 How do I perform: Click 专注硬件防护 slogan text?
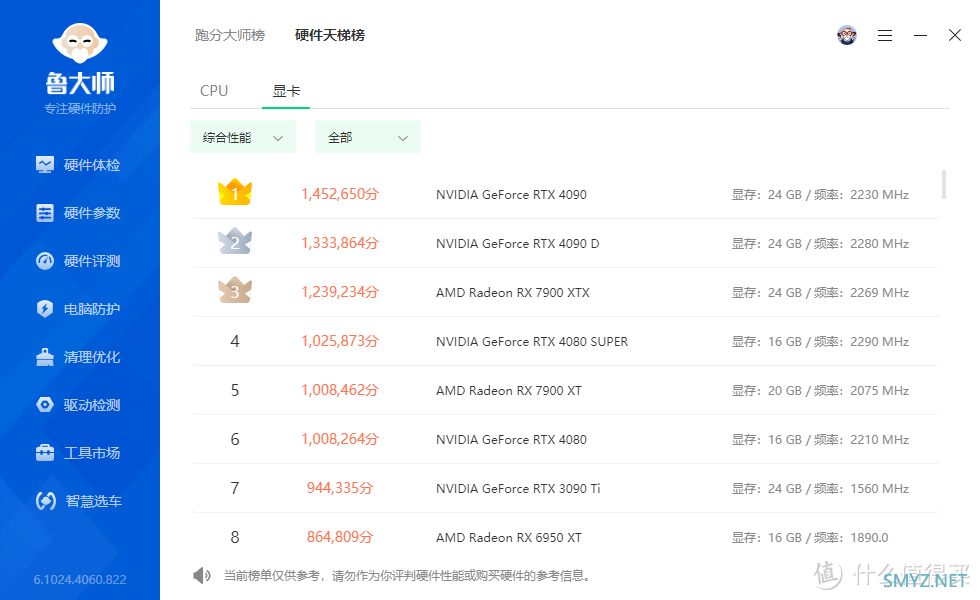pyautogui.click(x=80, y=109)
